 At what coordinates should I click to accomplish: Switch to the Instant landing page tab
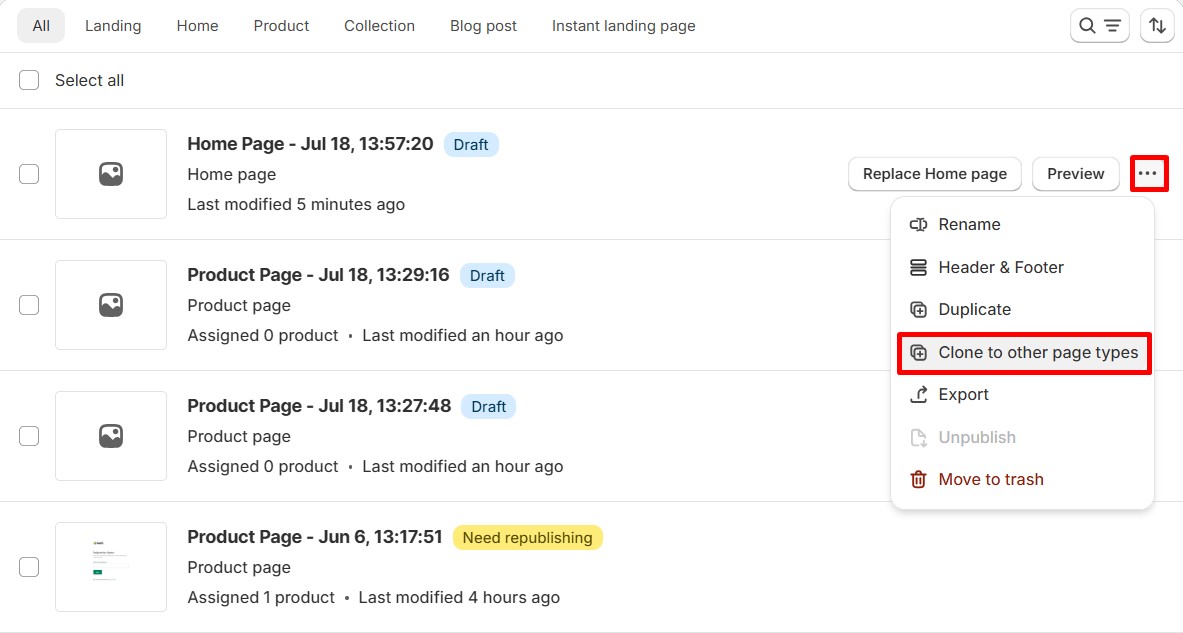[623, 26]
